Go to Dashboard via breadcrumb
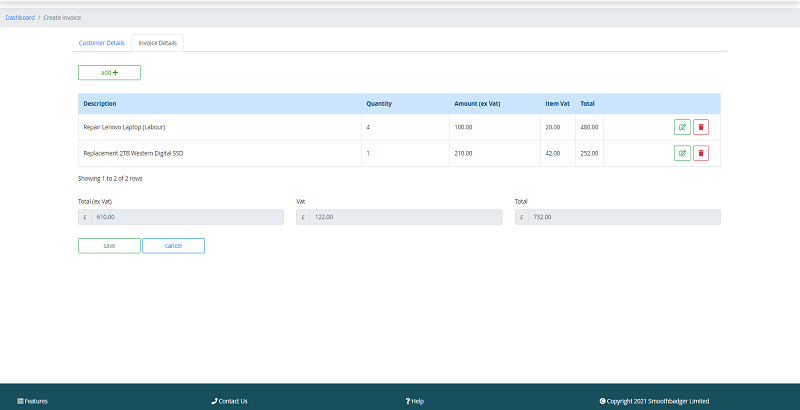 click(x=20, y=17)
